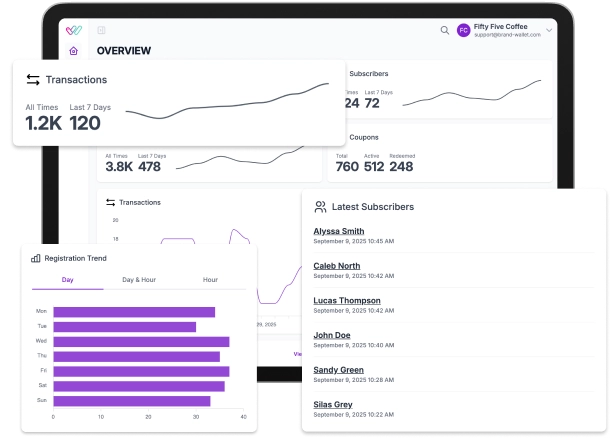Screen dimensions: 616x441
Task: Click the search magnifier icon
Action: (x=445, y=30)
